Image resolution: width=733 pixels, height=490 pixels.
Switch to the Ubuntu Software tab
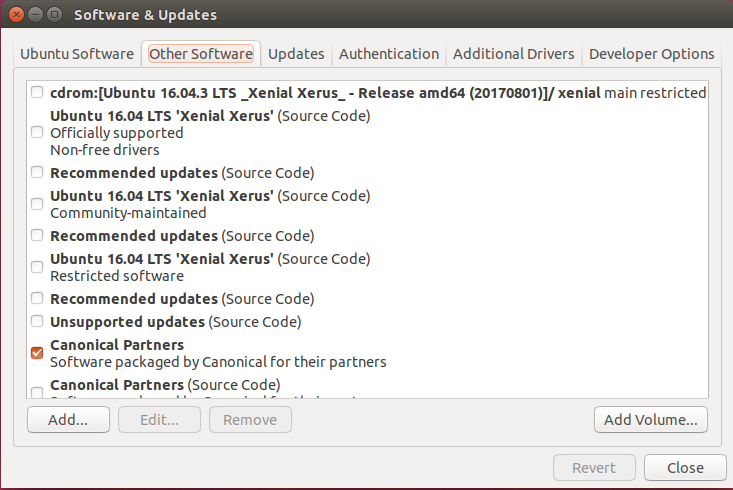coord(77,54)
